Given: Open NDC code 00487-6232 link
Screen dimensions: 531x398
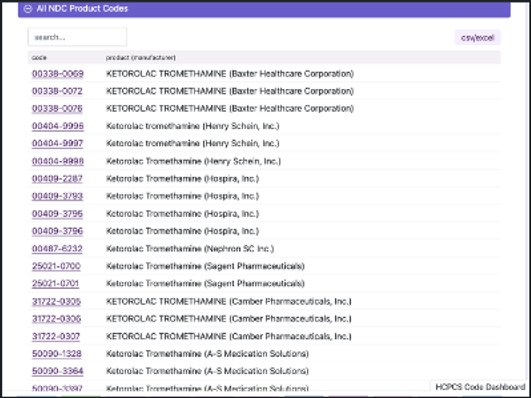Looking at the screenshot, I should coord(57,249).
